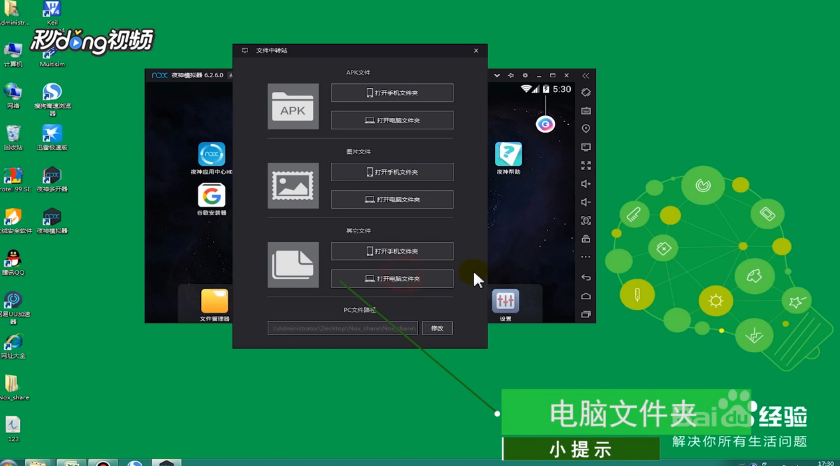Close the 文件中转站 dialog

click(476, 51)
